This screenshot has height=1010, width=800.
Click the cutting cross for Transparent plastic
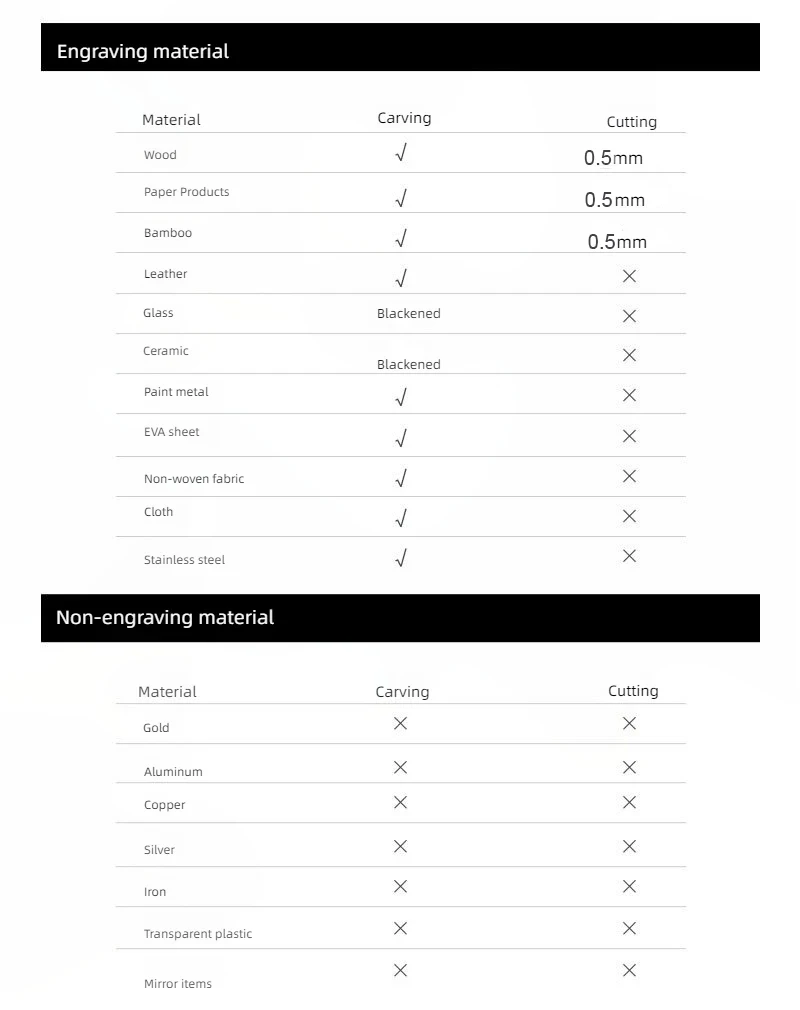point(629,928)
